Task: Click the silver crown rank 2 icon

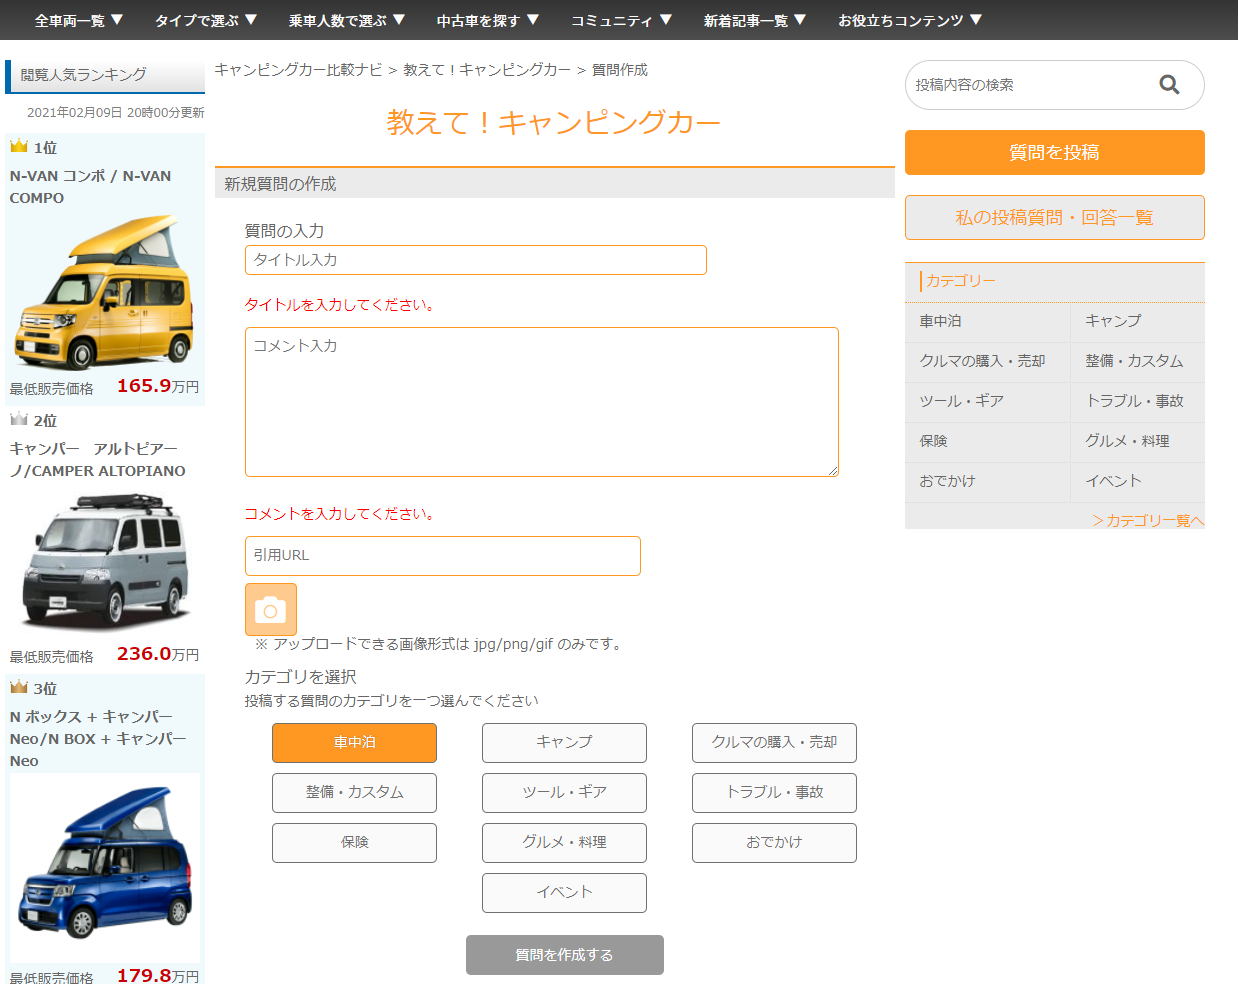Action: [19, 420]
